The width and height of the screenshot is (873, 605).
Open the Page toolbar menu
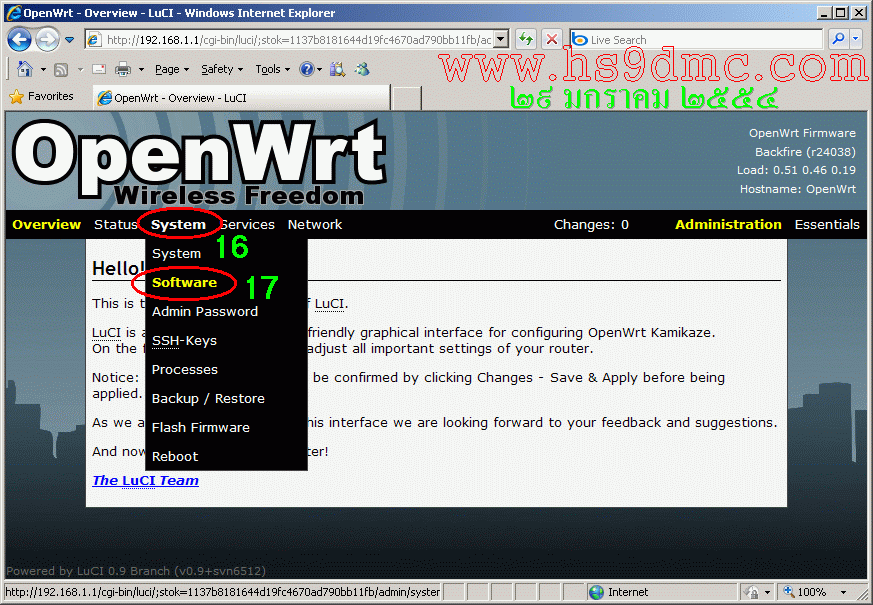[x=172, y=70]
